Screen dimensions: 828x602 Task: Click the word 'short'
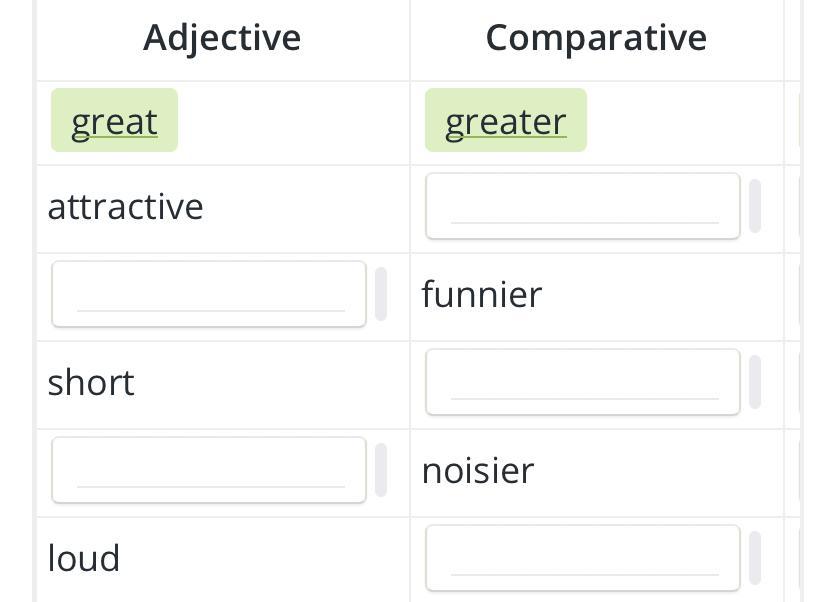pyautogui.click(x=91, y=383)
